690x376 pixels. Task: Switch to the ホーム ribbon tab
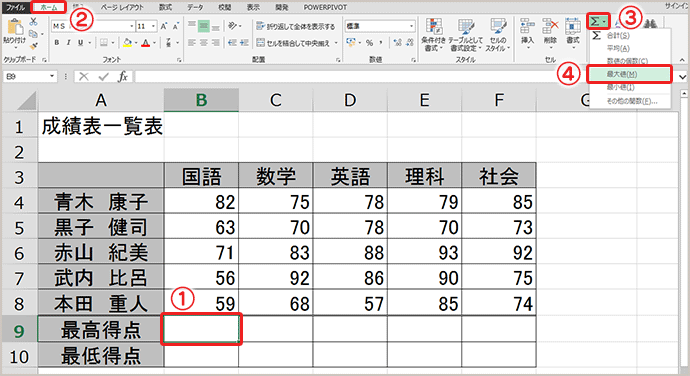click(48, 7)
